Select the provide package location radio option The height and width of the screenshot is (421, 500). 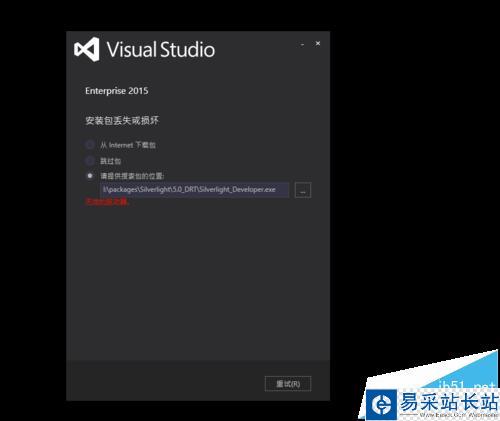(x=90, y=176)
